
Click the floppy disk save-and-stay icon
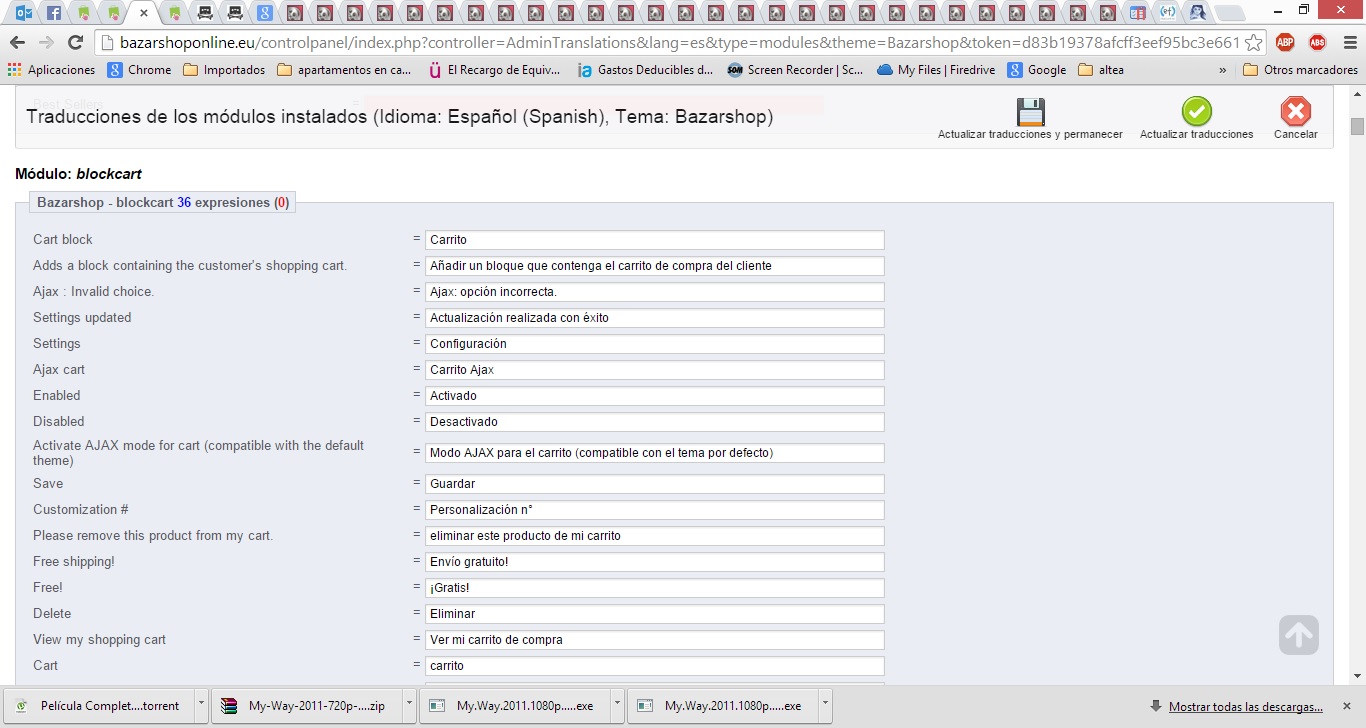click(1030, 111)
